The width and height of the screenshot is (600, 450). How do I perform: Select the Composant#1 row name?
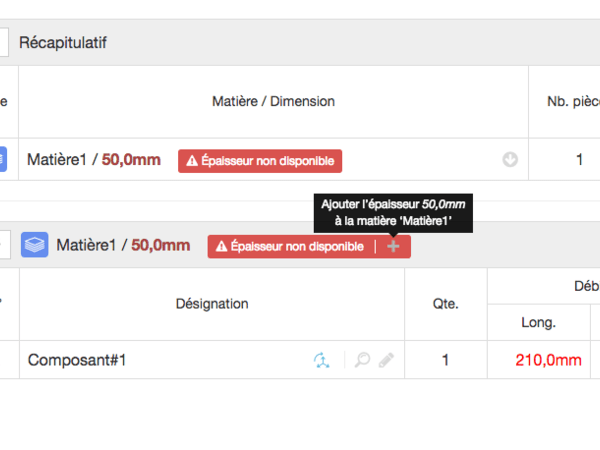(x=77, y=360)
